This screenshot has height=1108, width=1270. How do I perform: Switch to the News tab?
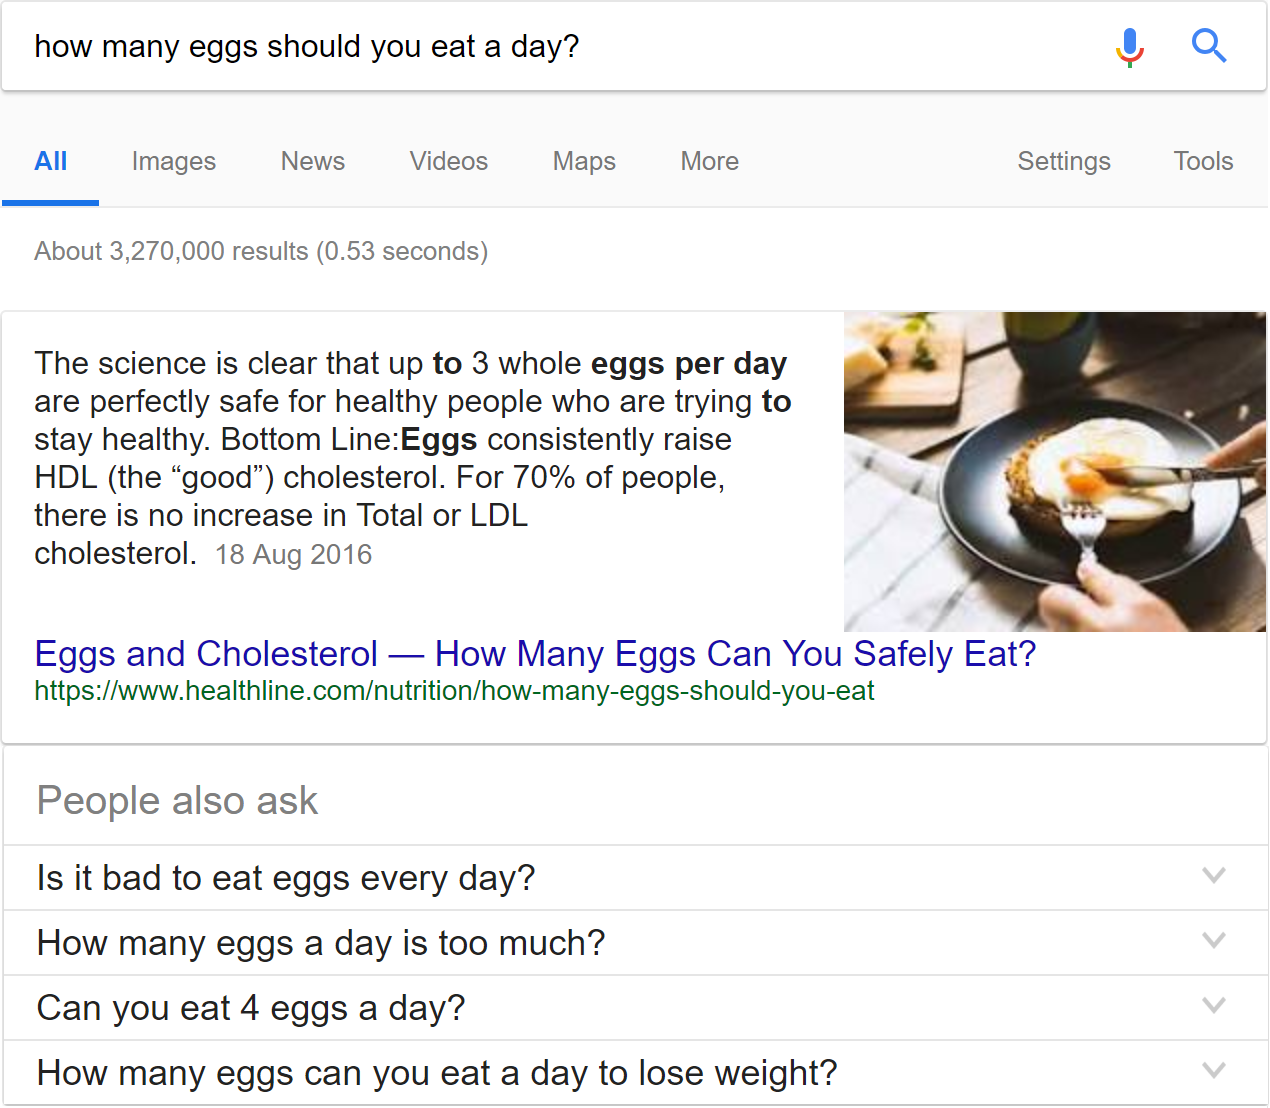312,161
